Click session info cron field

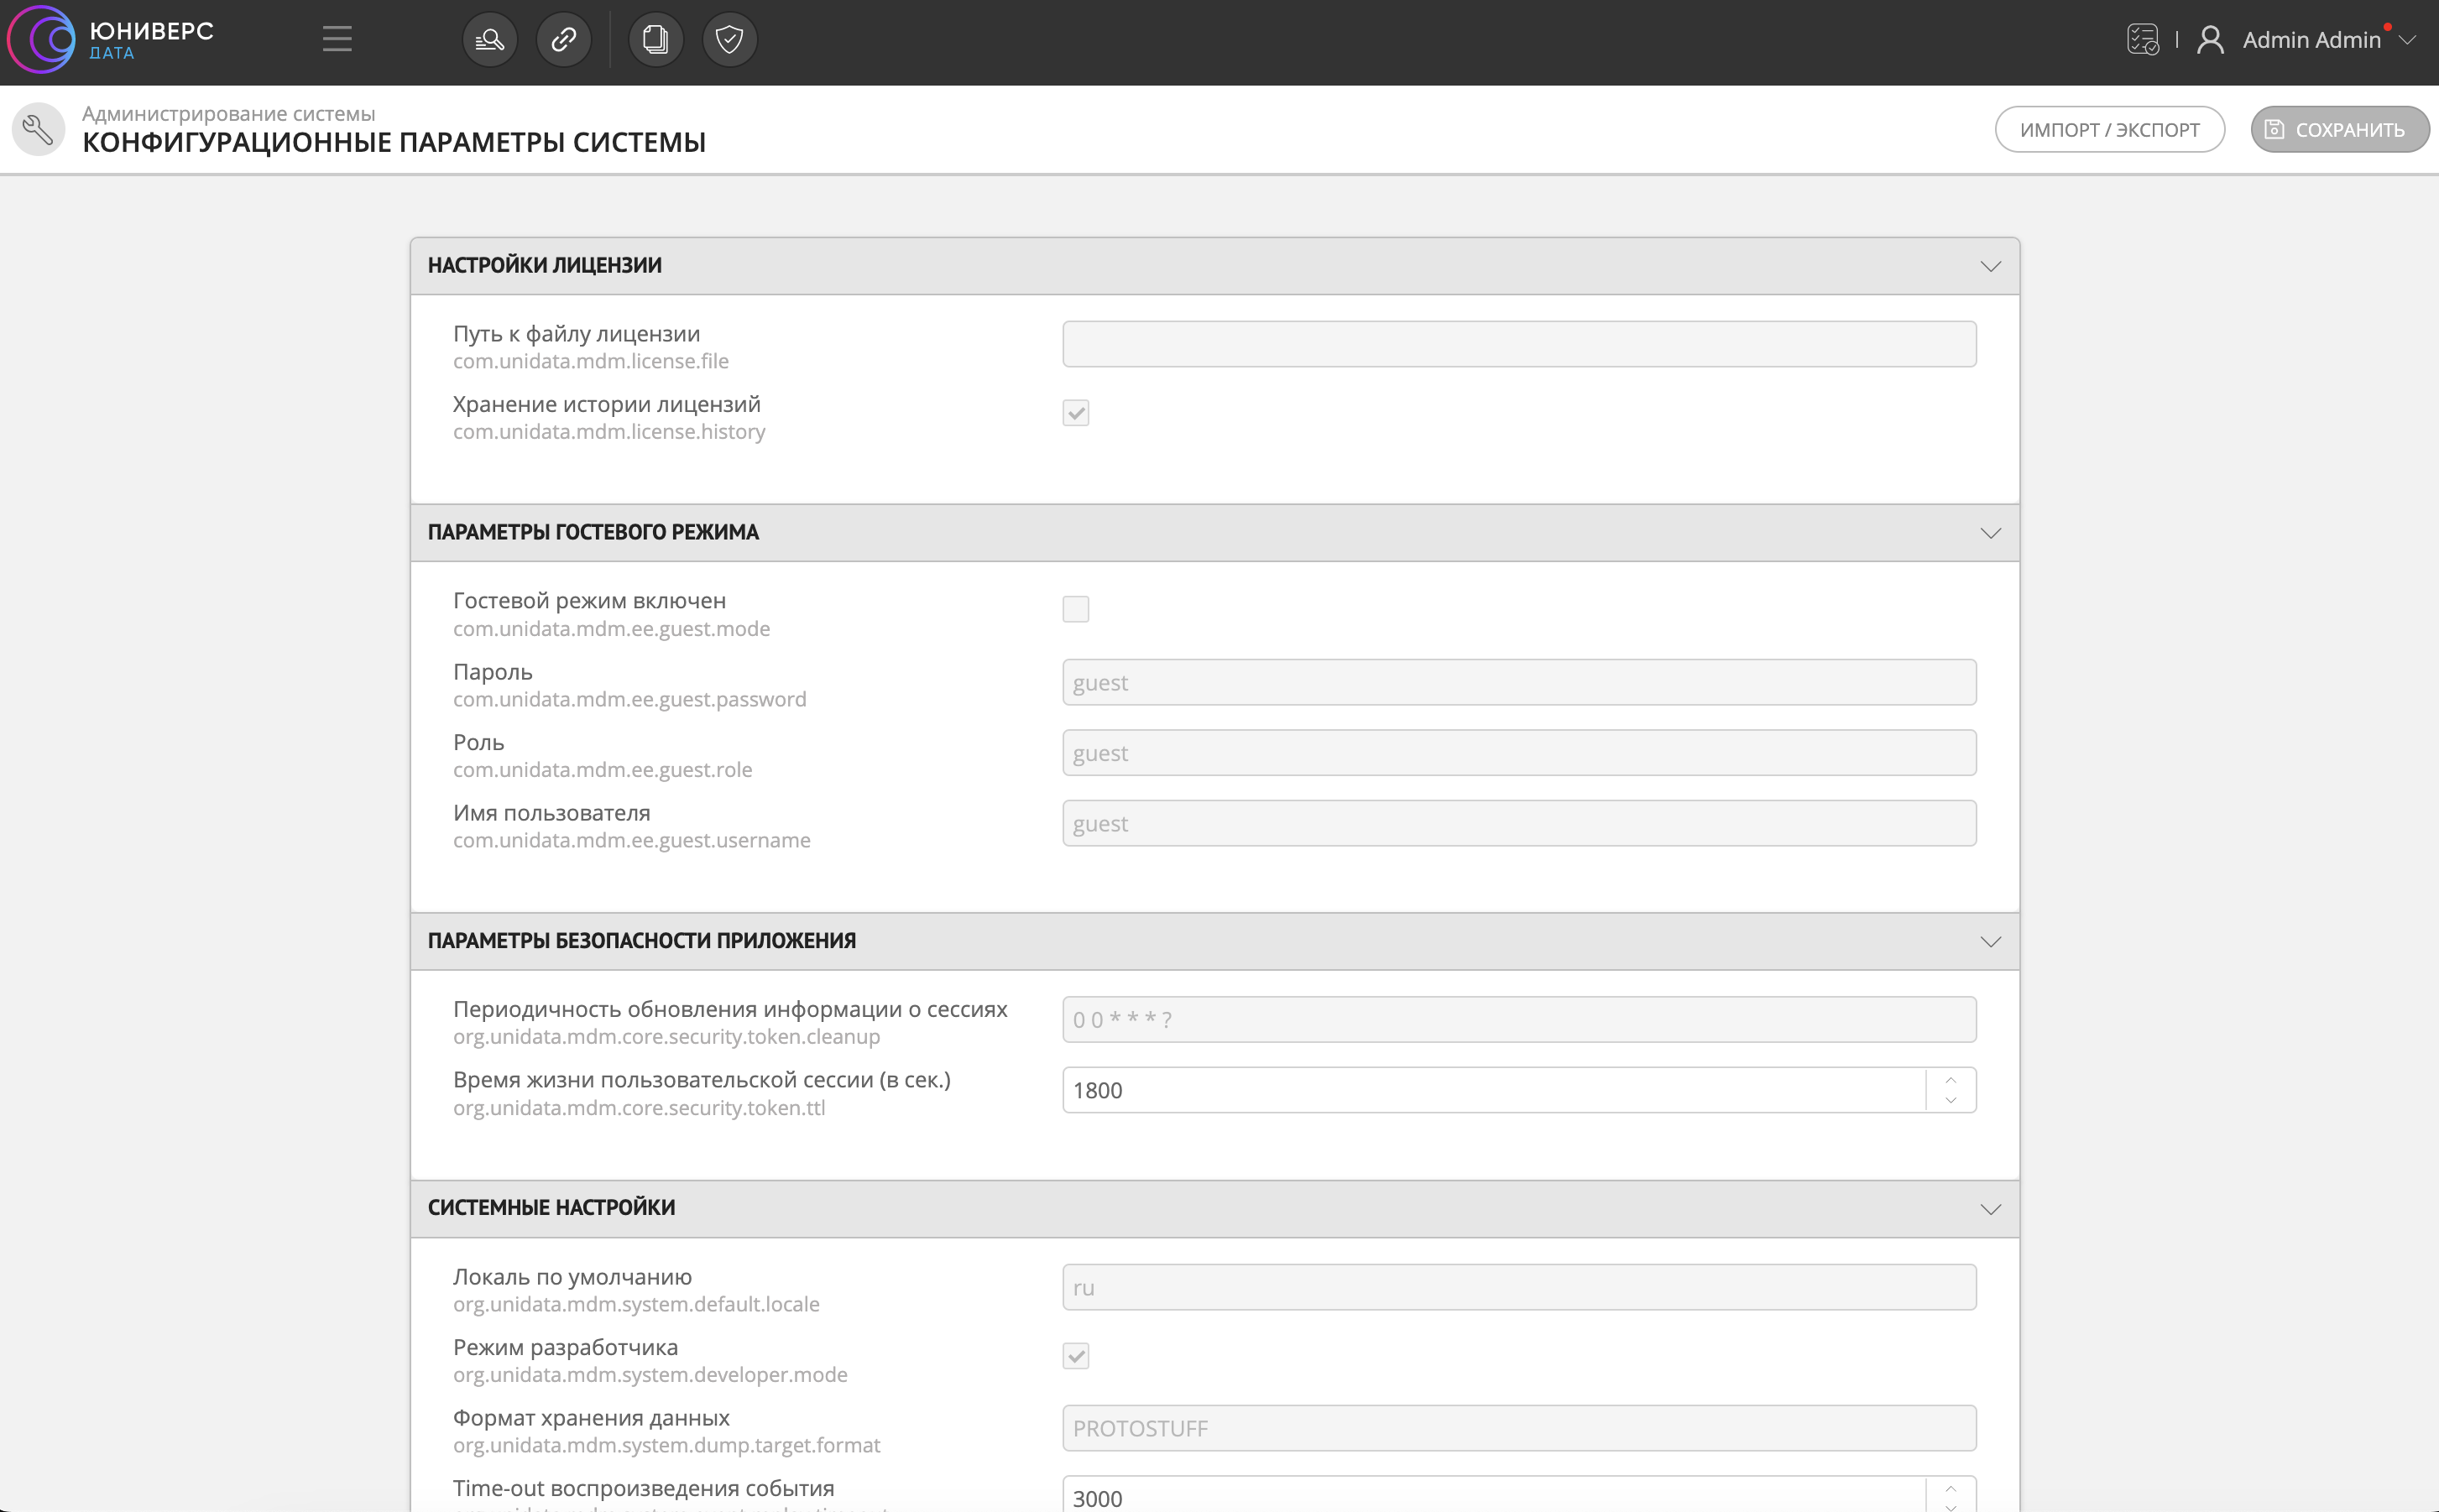pyautogui.click(x=1519, y=1020)
